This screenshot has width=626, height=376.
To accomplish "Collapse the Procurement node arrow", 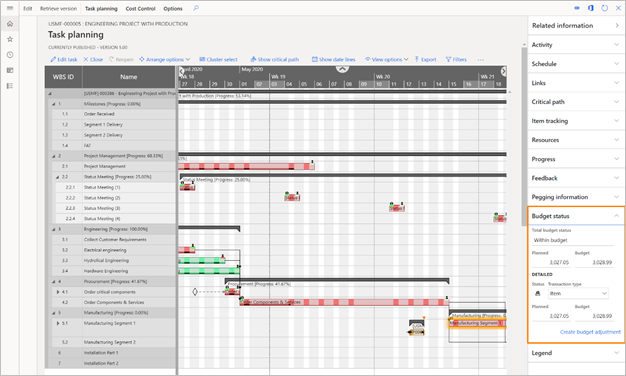I will click(54, 282).
